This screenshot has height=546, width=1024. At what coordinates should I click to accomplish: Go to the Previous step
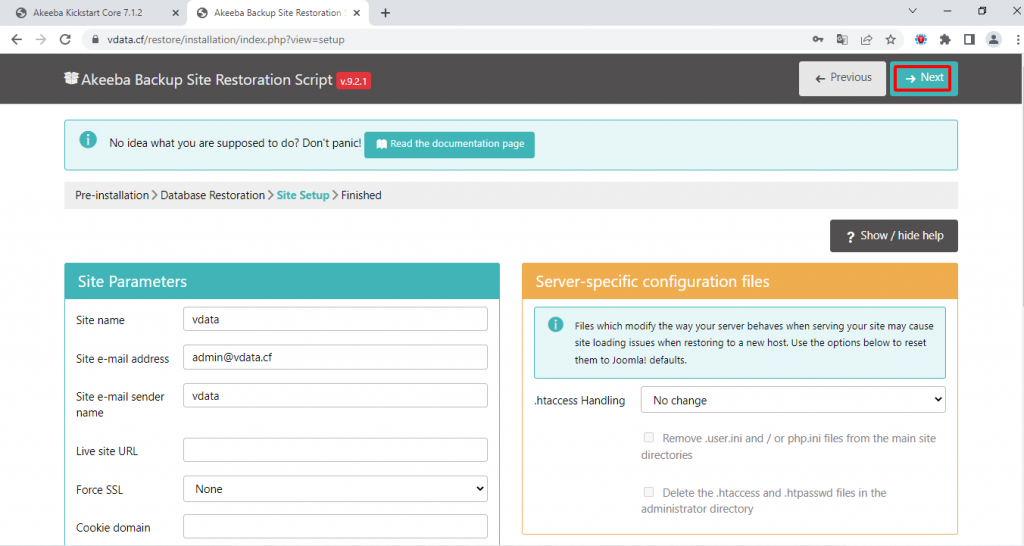tap(843, 78)
